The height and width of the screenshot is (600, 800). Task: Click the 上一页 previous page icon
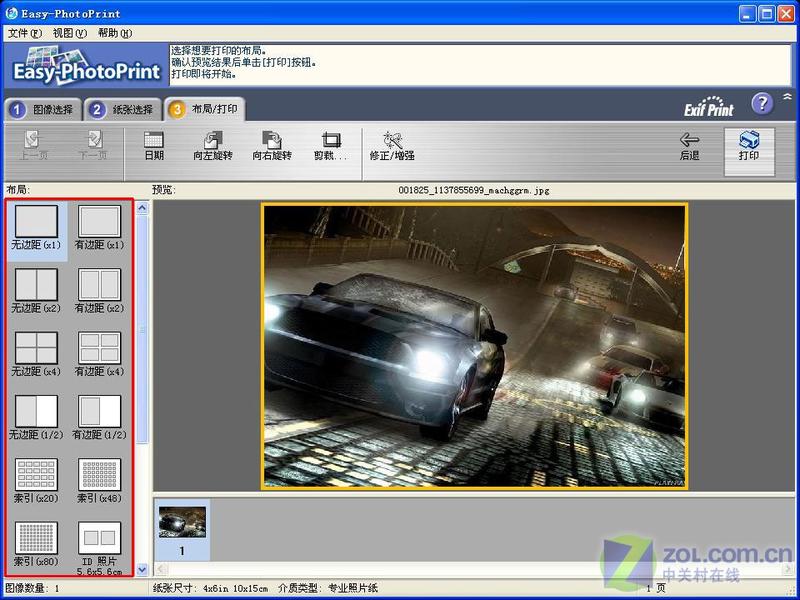click(x=33, y=146)
